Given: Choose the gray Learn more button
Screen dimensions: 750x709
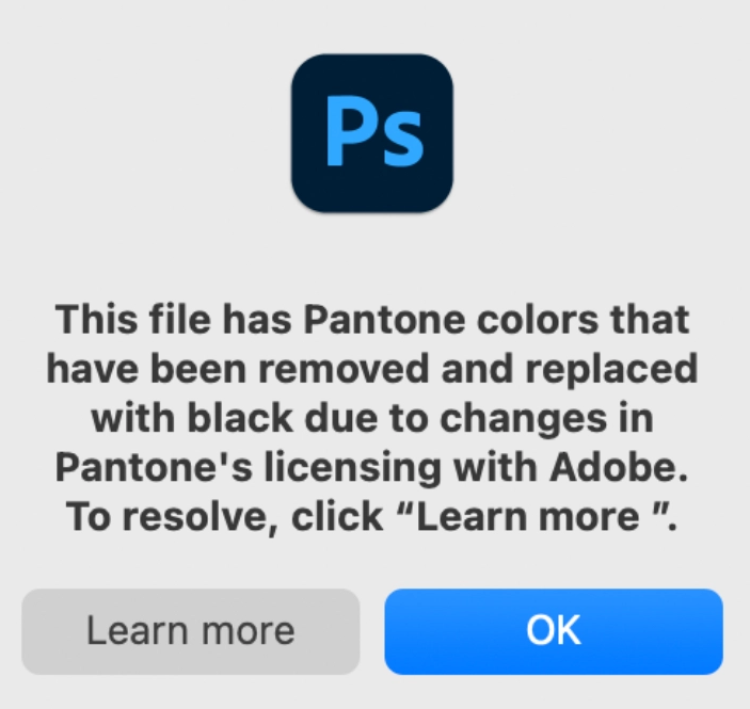Looking at the screenshot, I should click(190, 631).
